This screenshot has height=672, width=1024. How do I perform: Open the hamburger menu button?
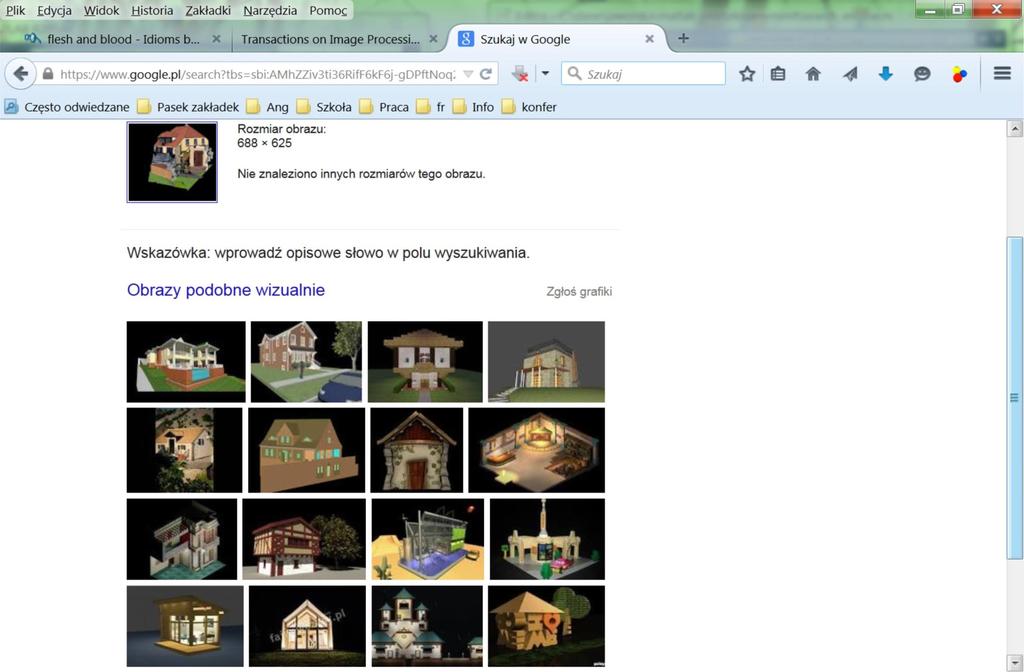point(1002,73)
